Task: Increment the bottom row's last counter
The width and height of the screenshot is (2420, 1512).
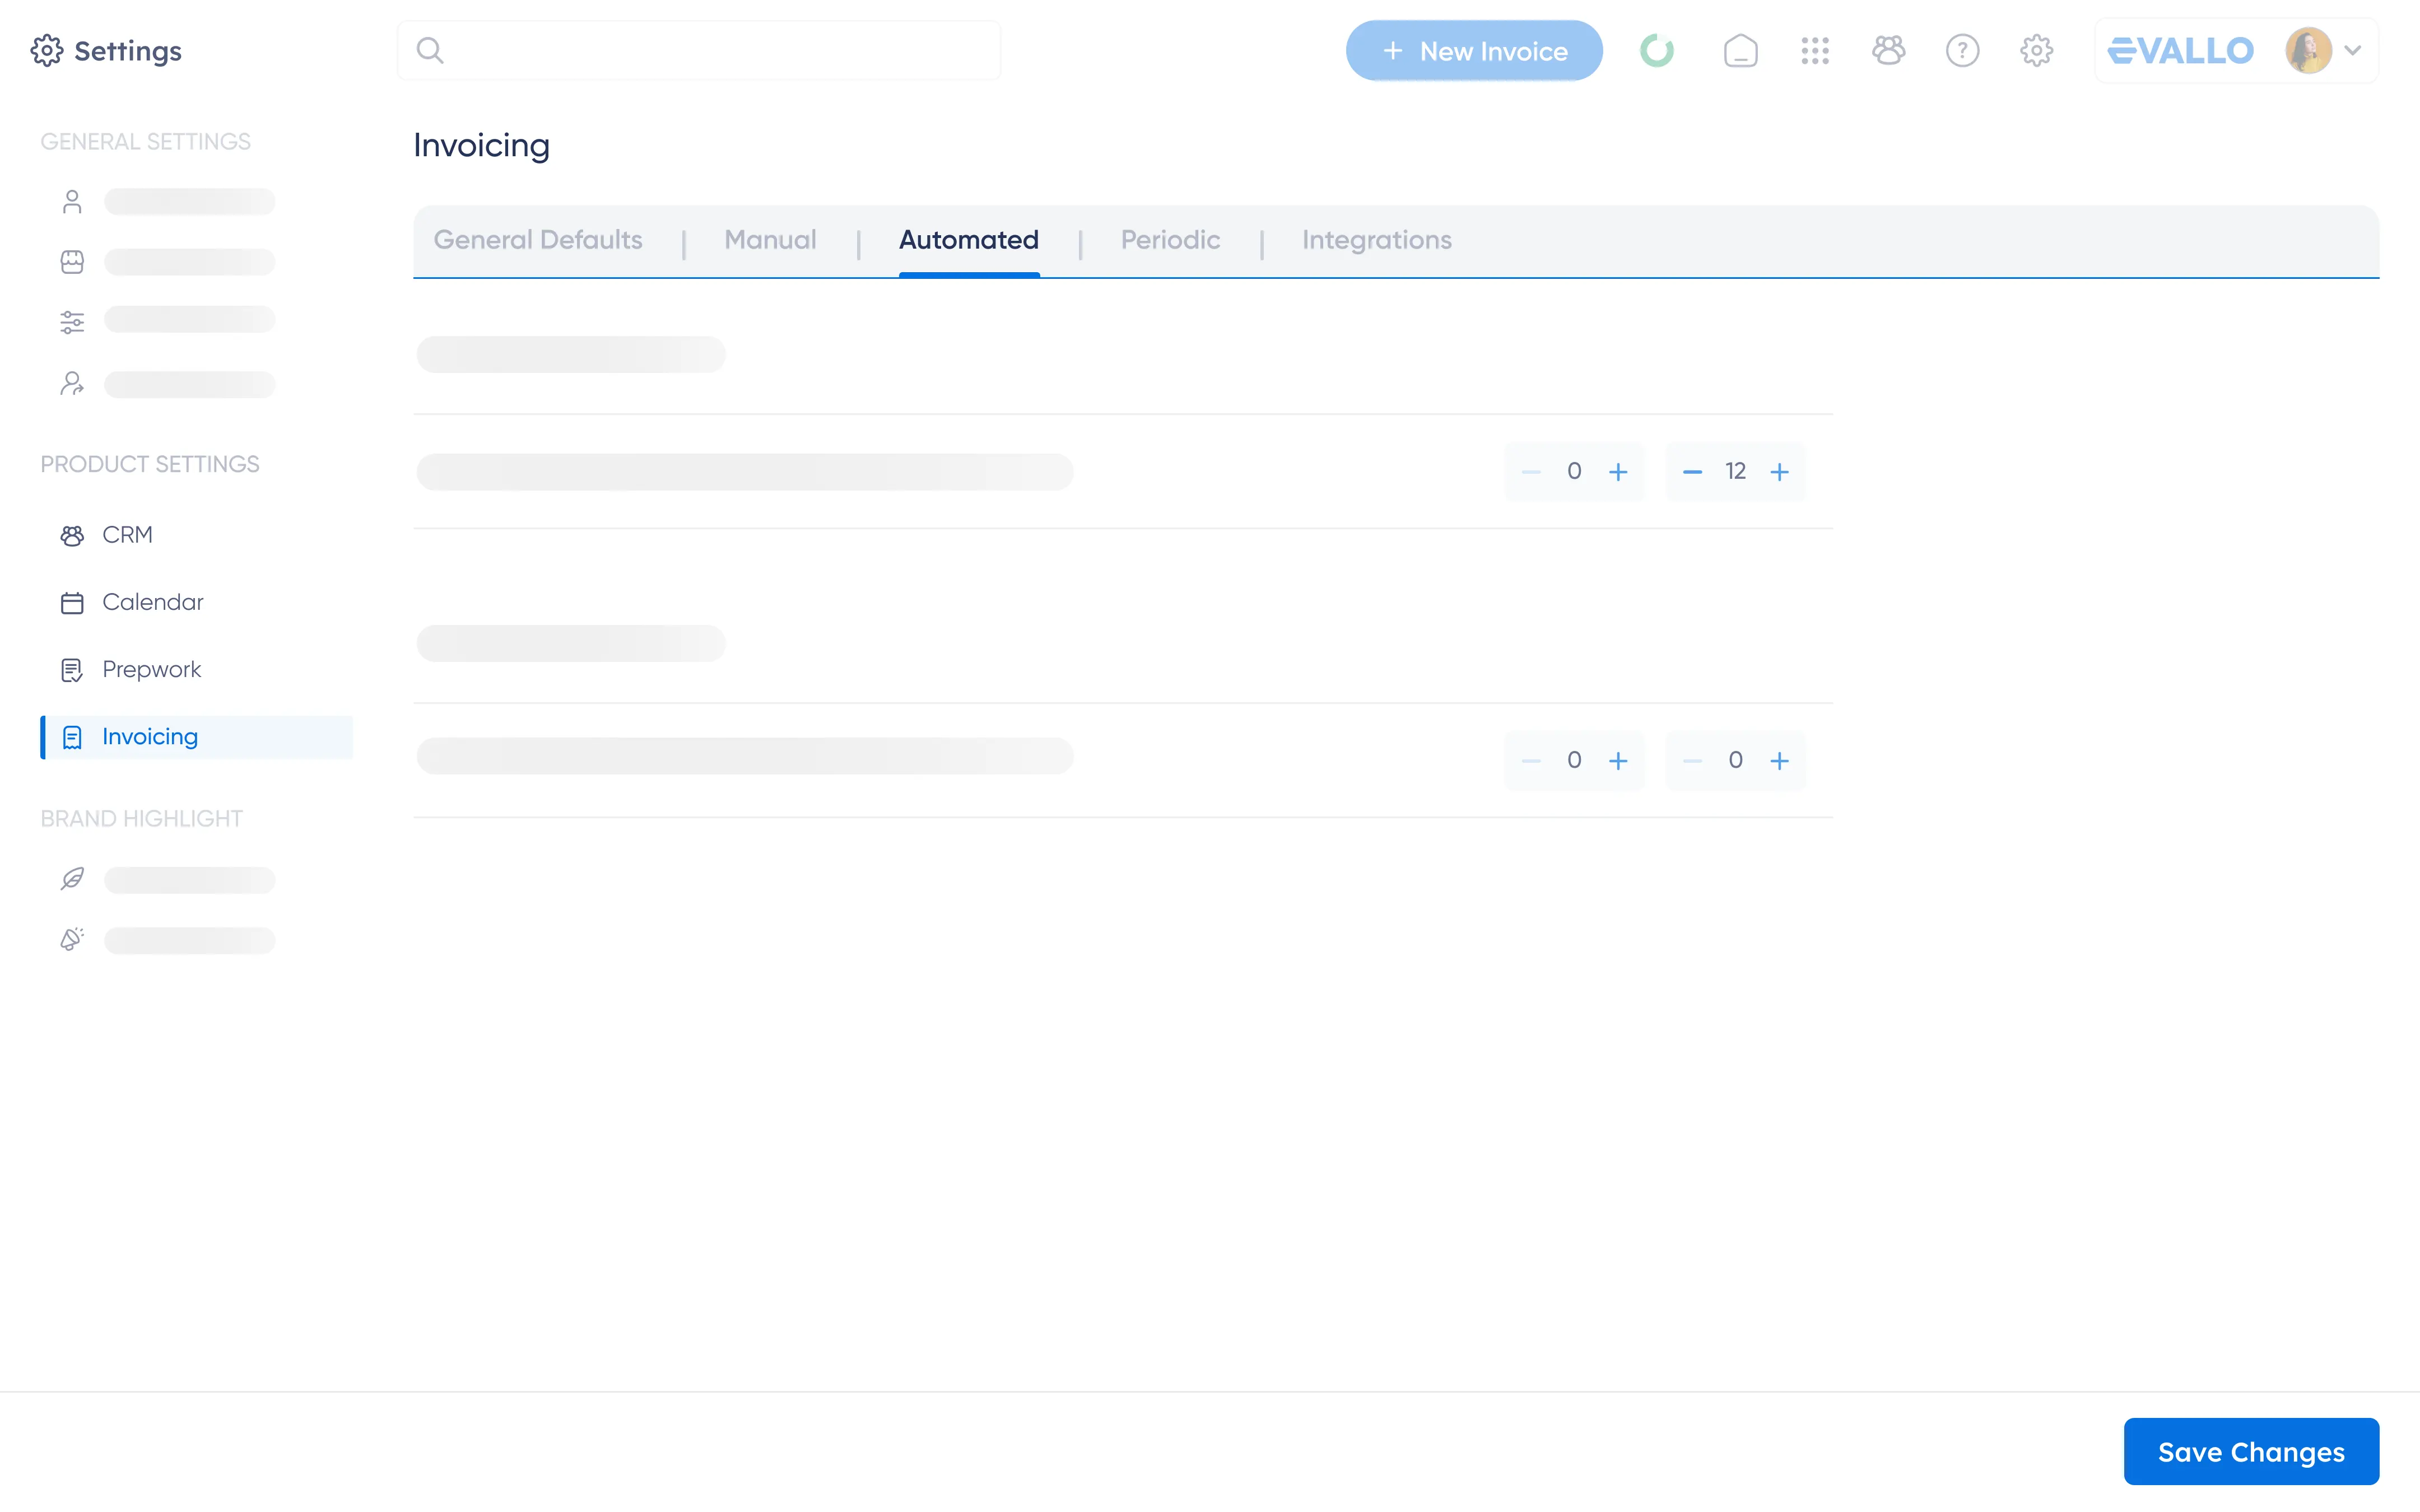Action: click(1779, 760)
